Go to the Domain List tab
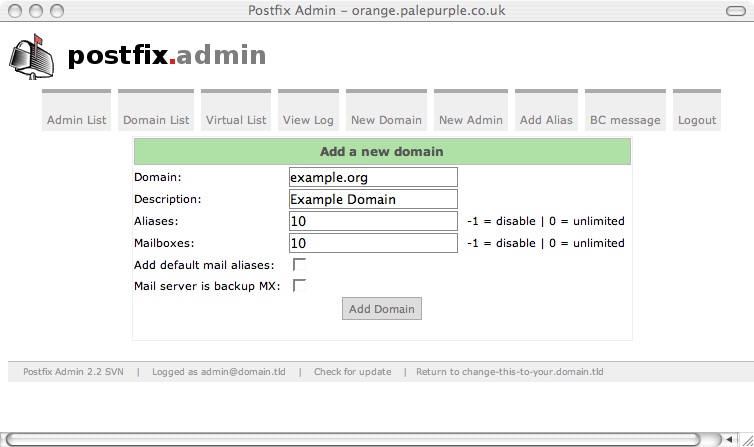 pyautogui.click(x=156, y=119)
